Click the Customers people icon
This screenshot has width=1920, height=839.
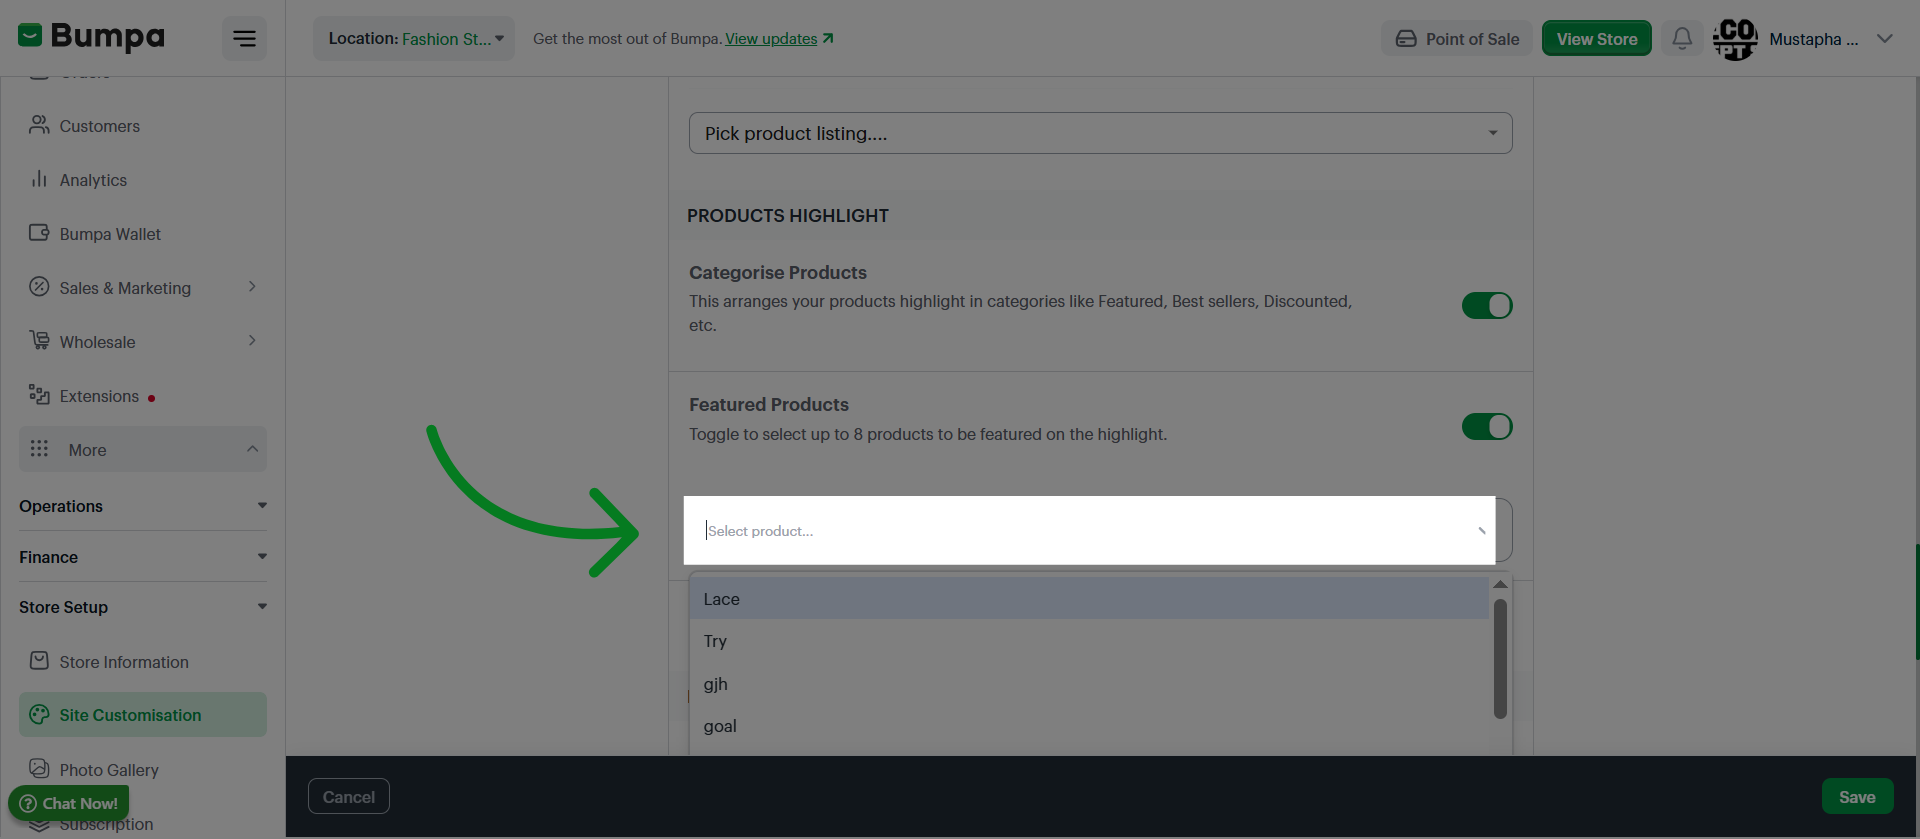coord(39,125)
